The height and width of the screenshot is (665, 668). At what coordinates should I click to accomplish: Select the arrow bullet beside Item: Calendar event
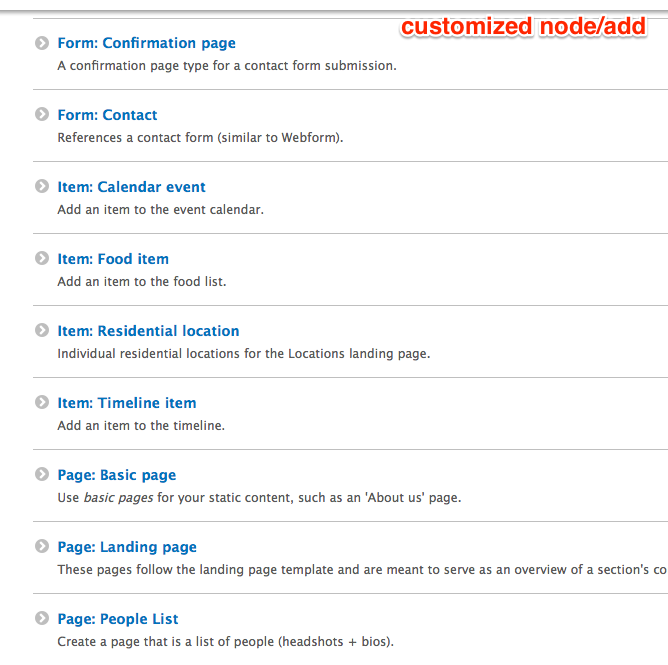pos(41,187)
